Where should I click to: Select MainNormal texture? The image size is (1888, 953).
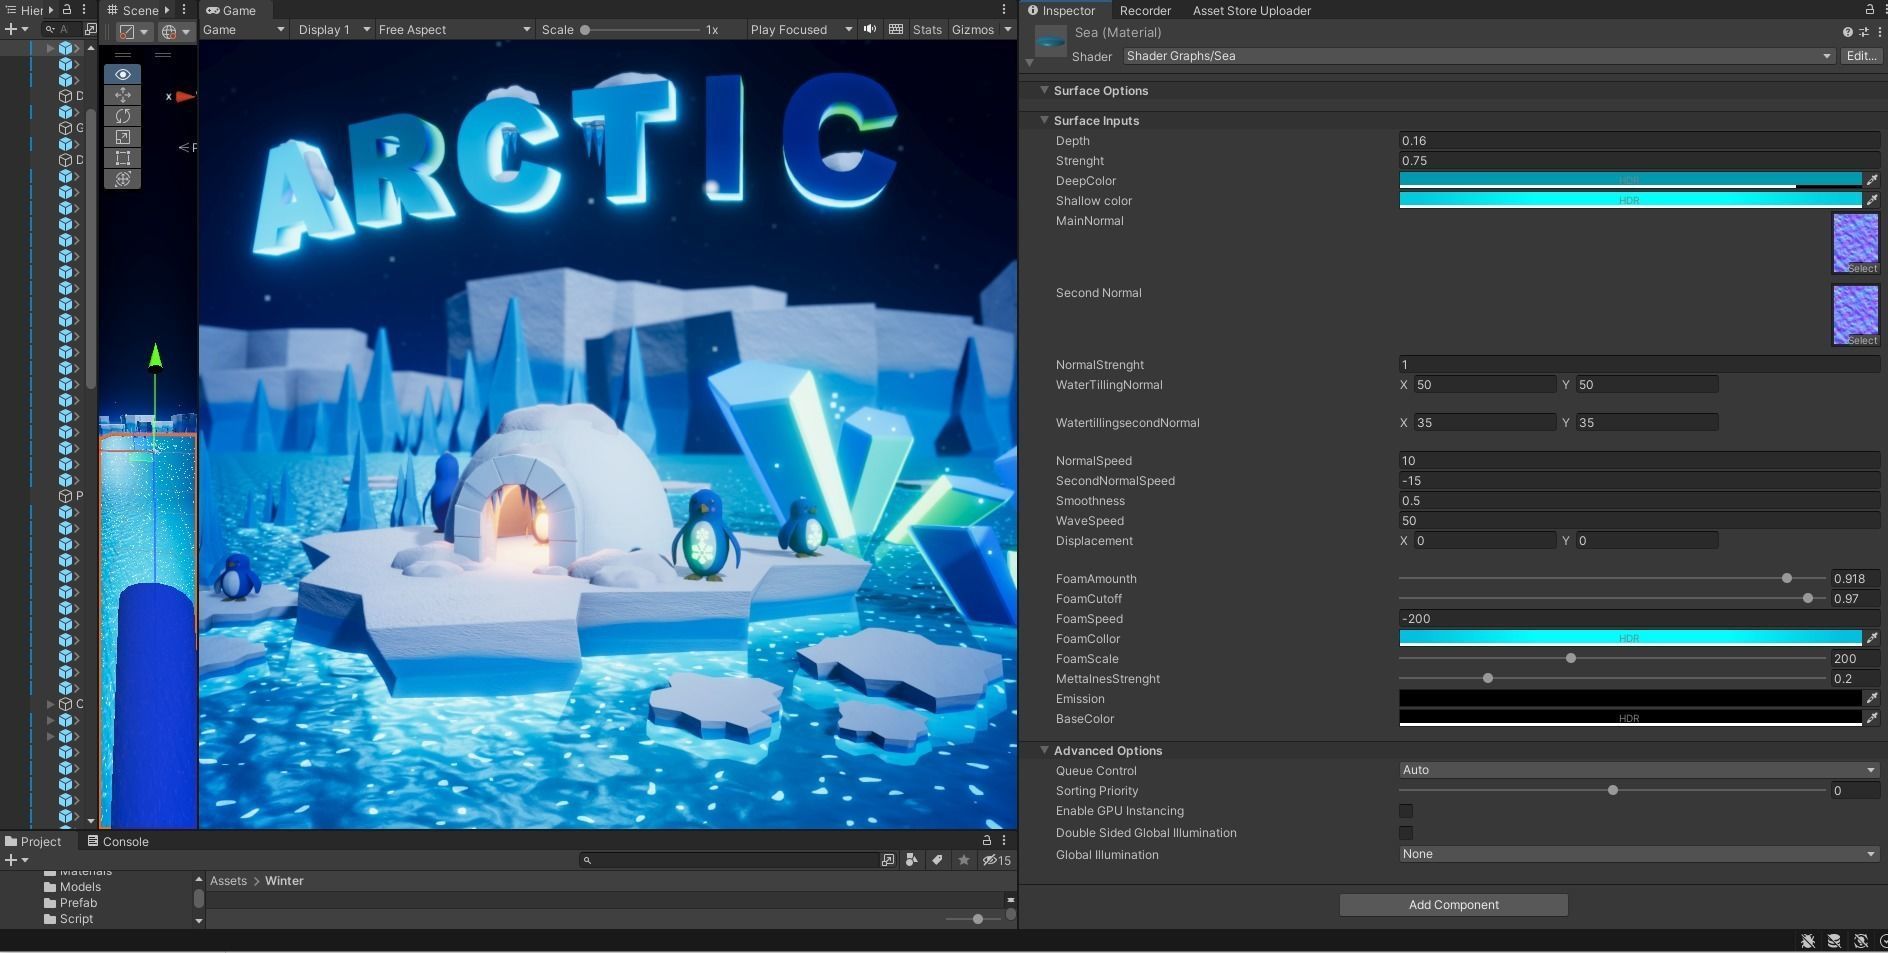click(1856, 243)
